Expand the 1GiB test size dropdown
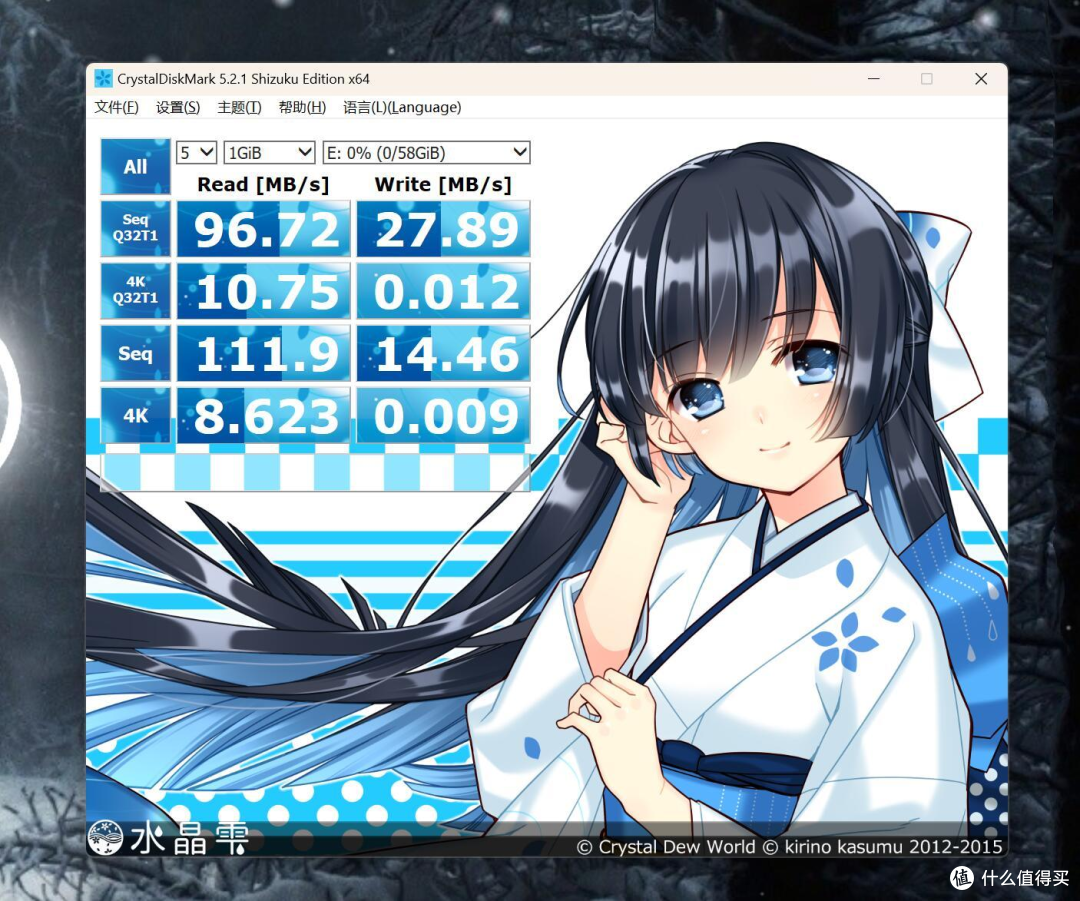Image resolution: width=1080 pixels, height=901 pixels. (x=269, y=153)
